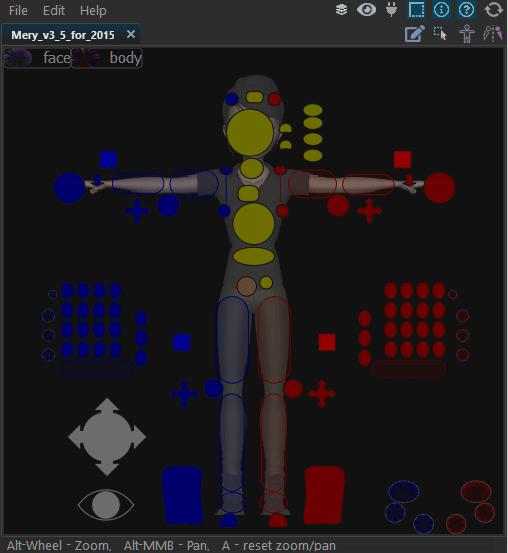Switch to the face picker tab
This screenshot has height=553, width=508.
coord(37,58)
